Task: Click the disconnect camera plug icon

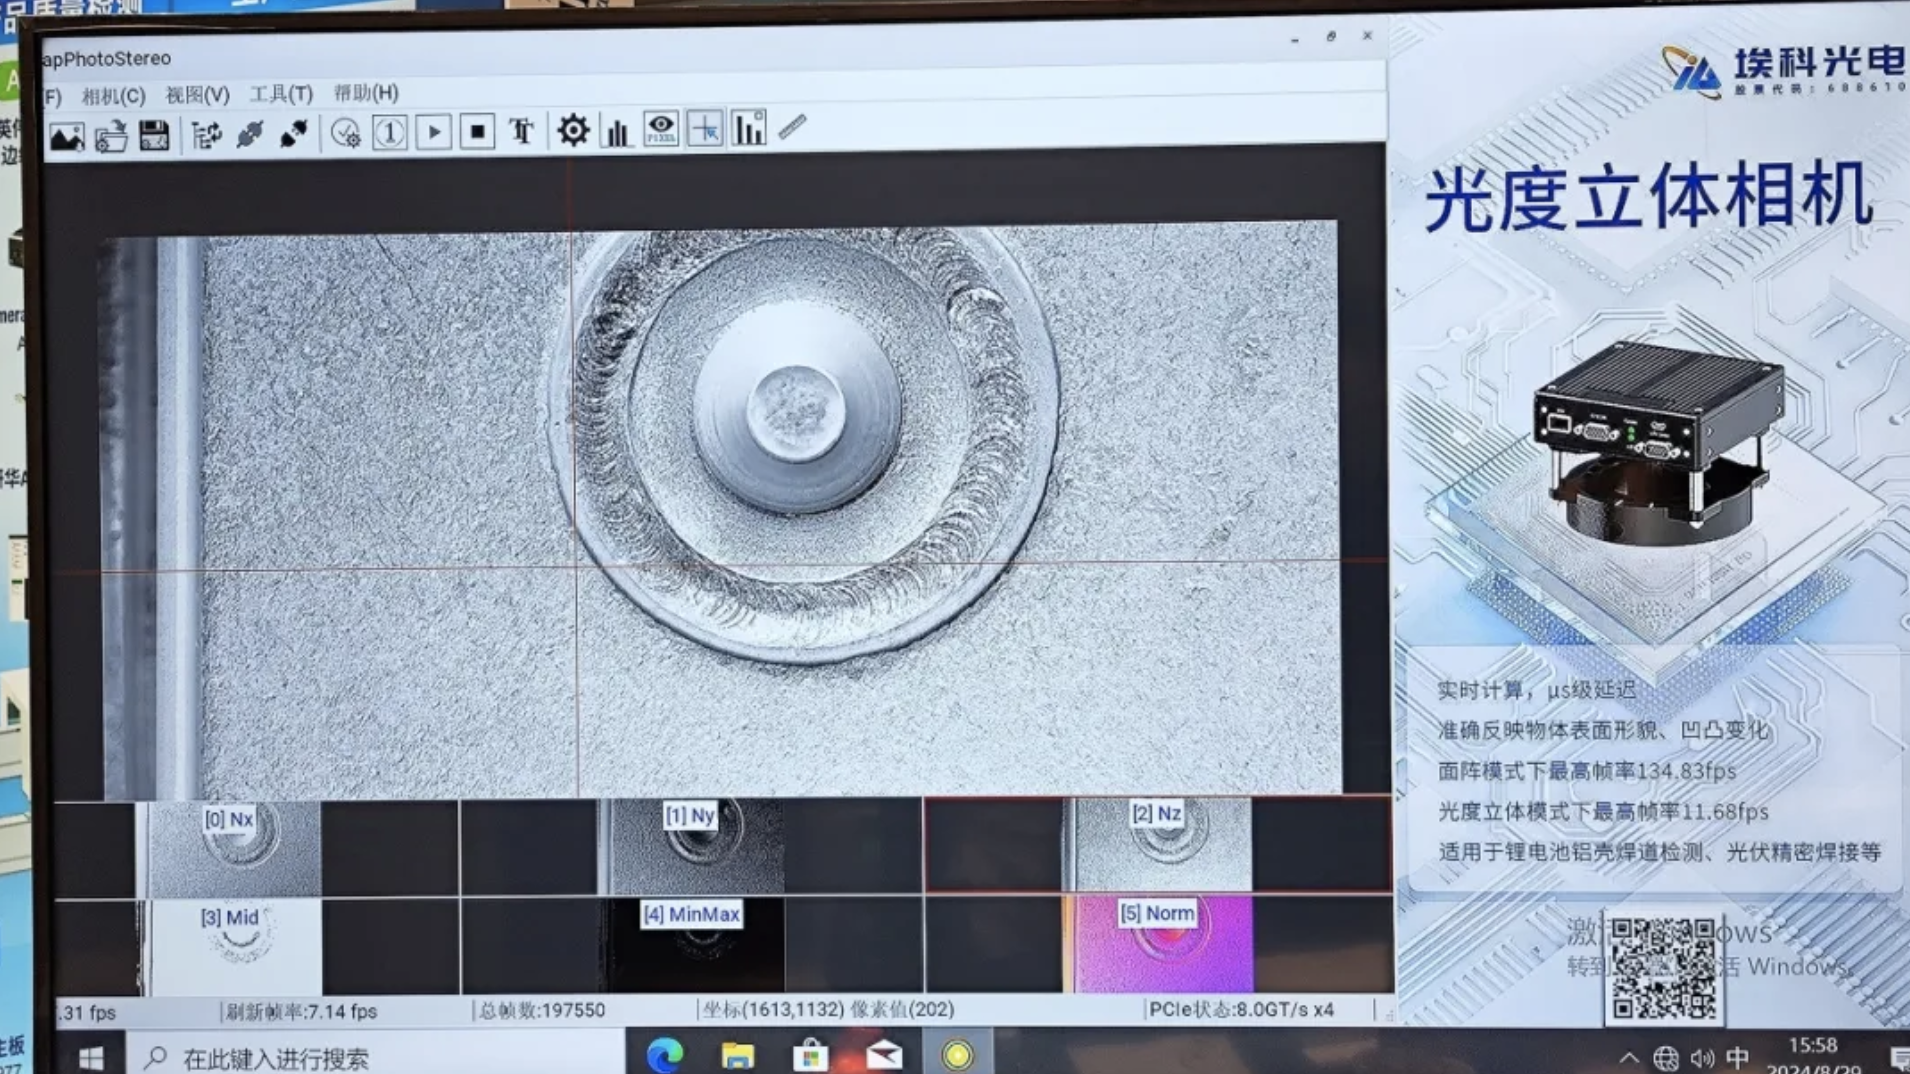Action: (293, 133)
